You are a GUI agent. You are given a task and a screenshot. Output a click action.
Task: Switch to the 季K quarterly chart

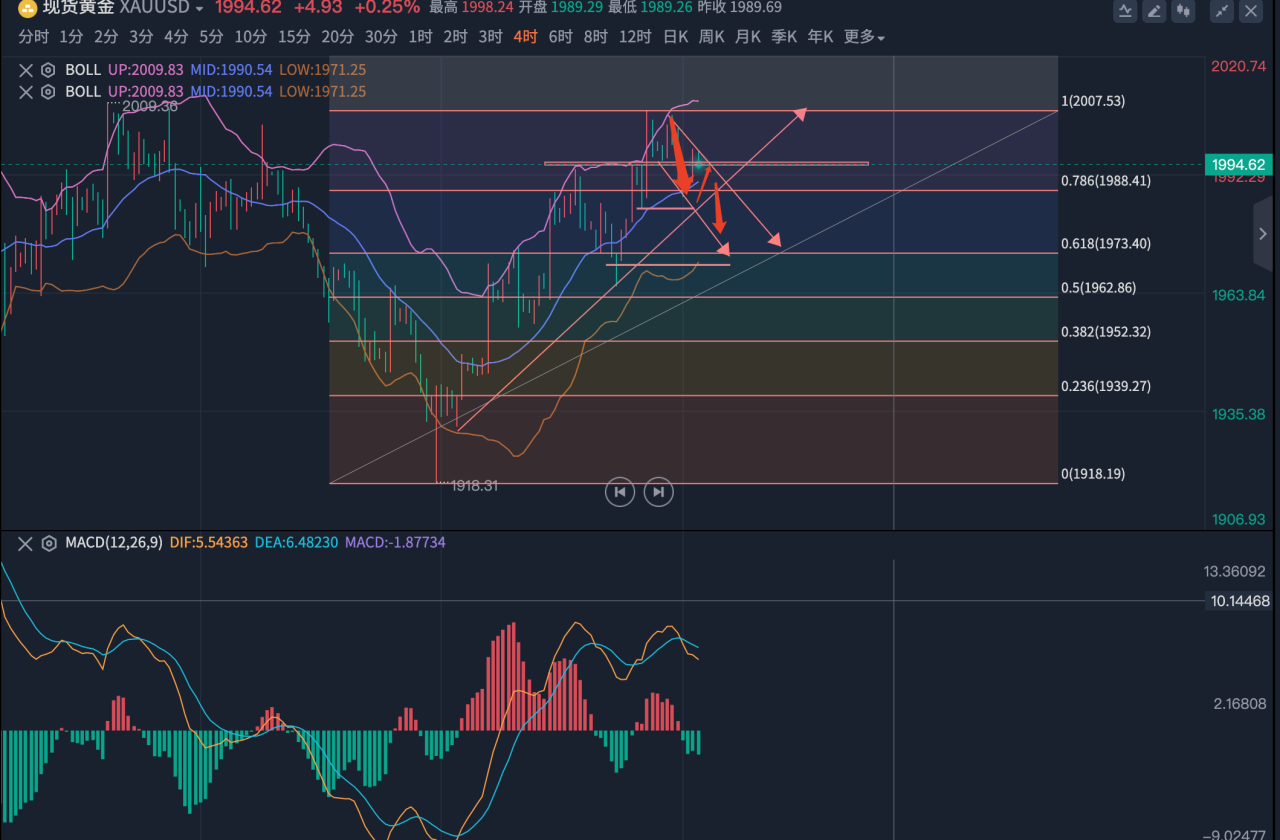784,37
